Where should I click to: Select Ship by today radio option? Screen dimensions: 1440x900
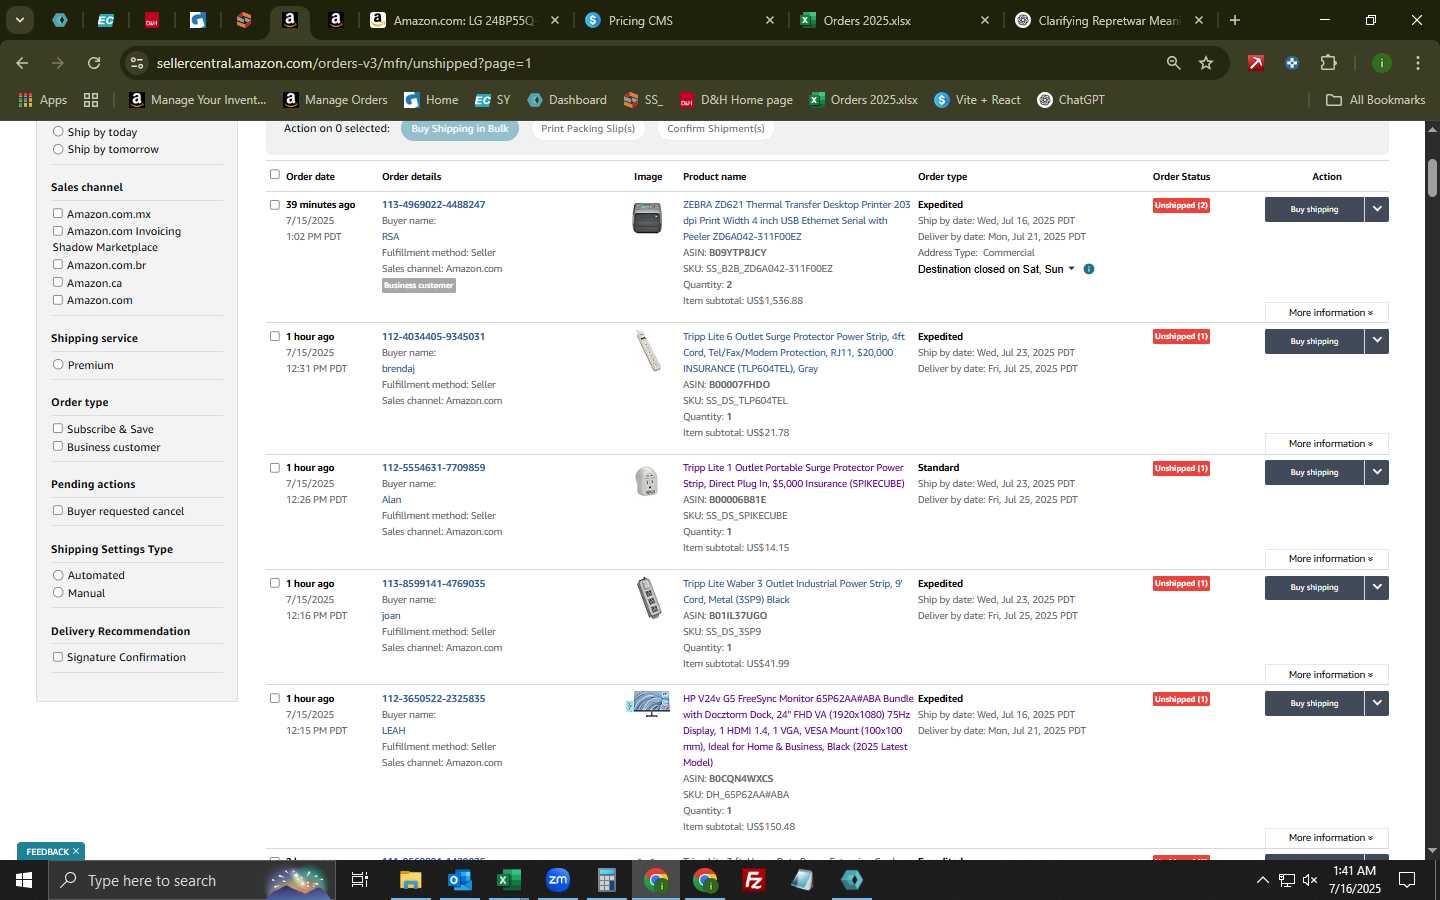click(58, 131)
